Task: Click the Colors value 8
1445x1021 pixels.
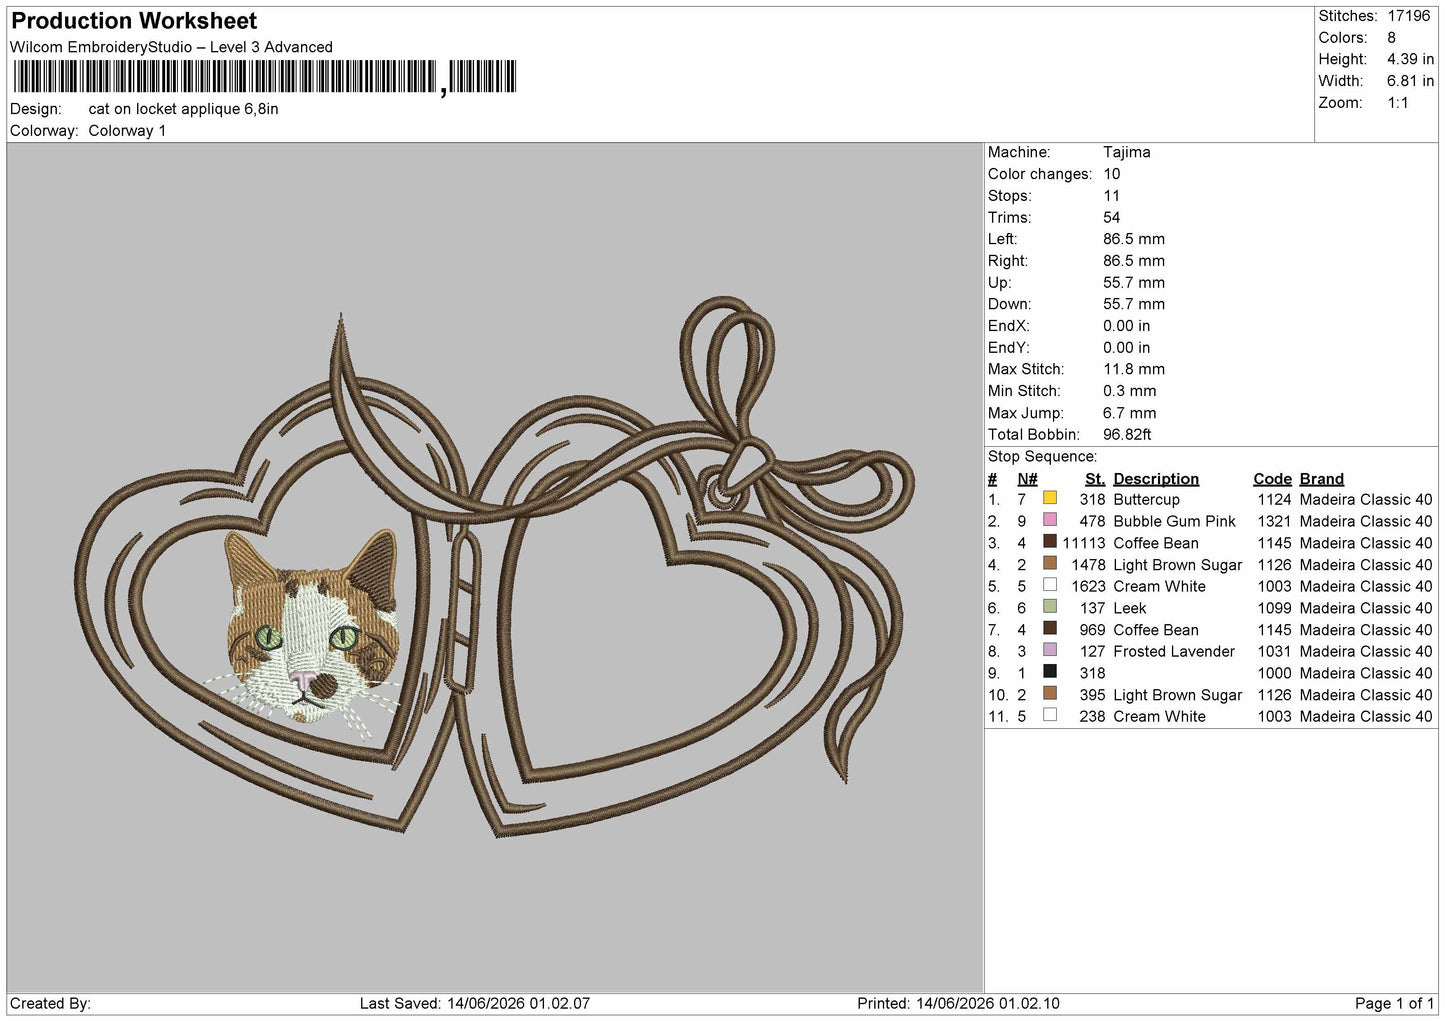Action: (1391, 38)
